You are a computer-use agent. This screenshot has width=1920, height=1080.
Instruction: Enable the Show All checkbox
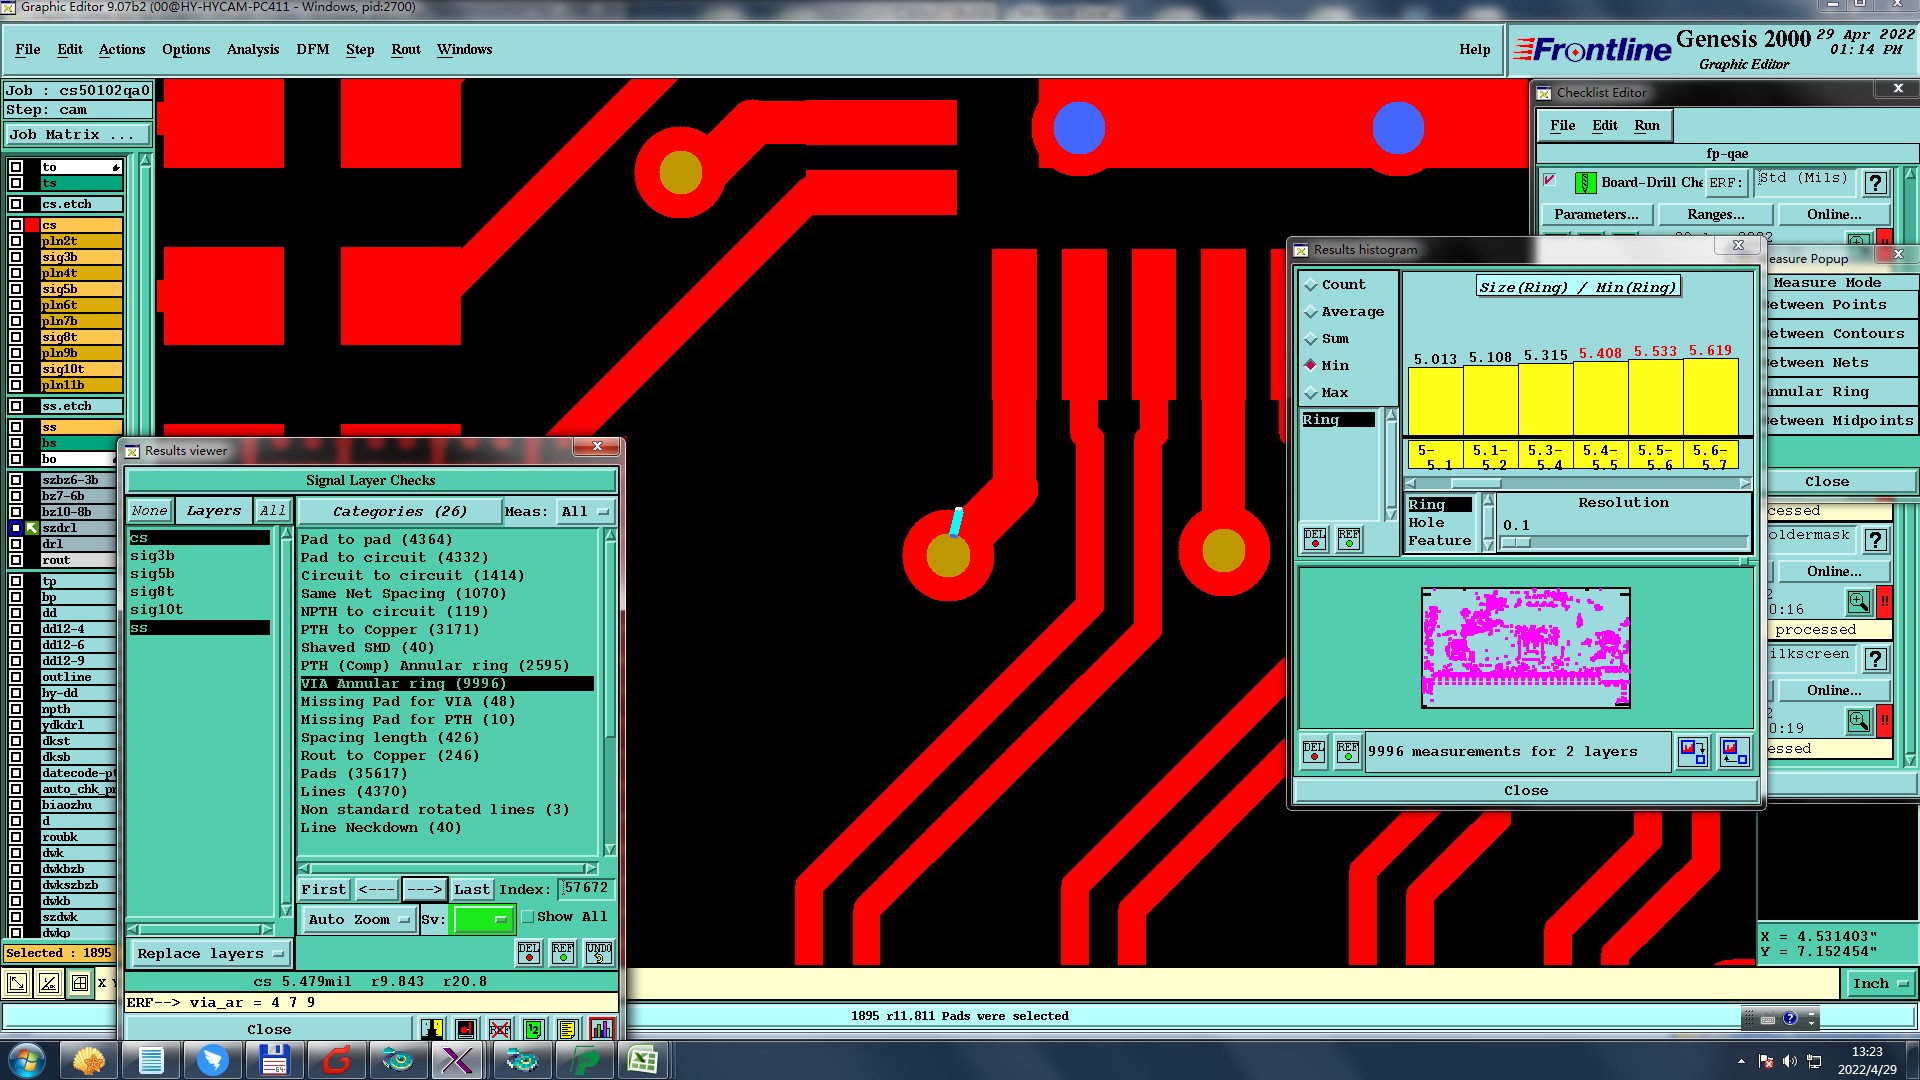[x=528, y=917]
